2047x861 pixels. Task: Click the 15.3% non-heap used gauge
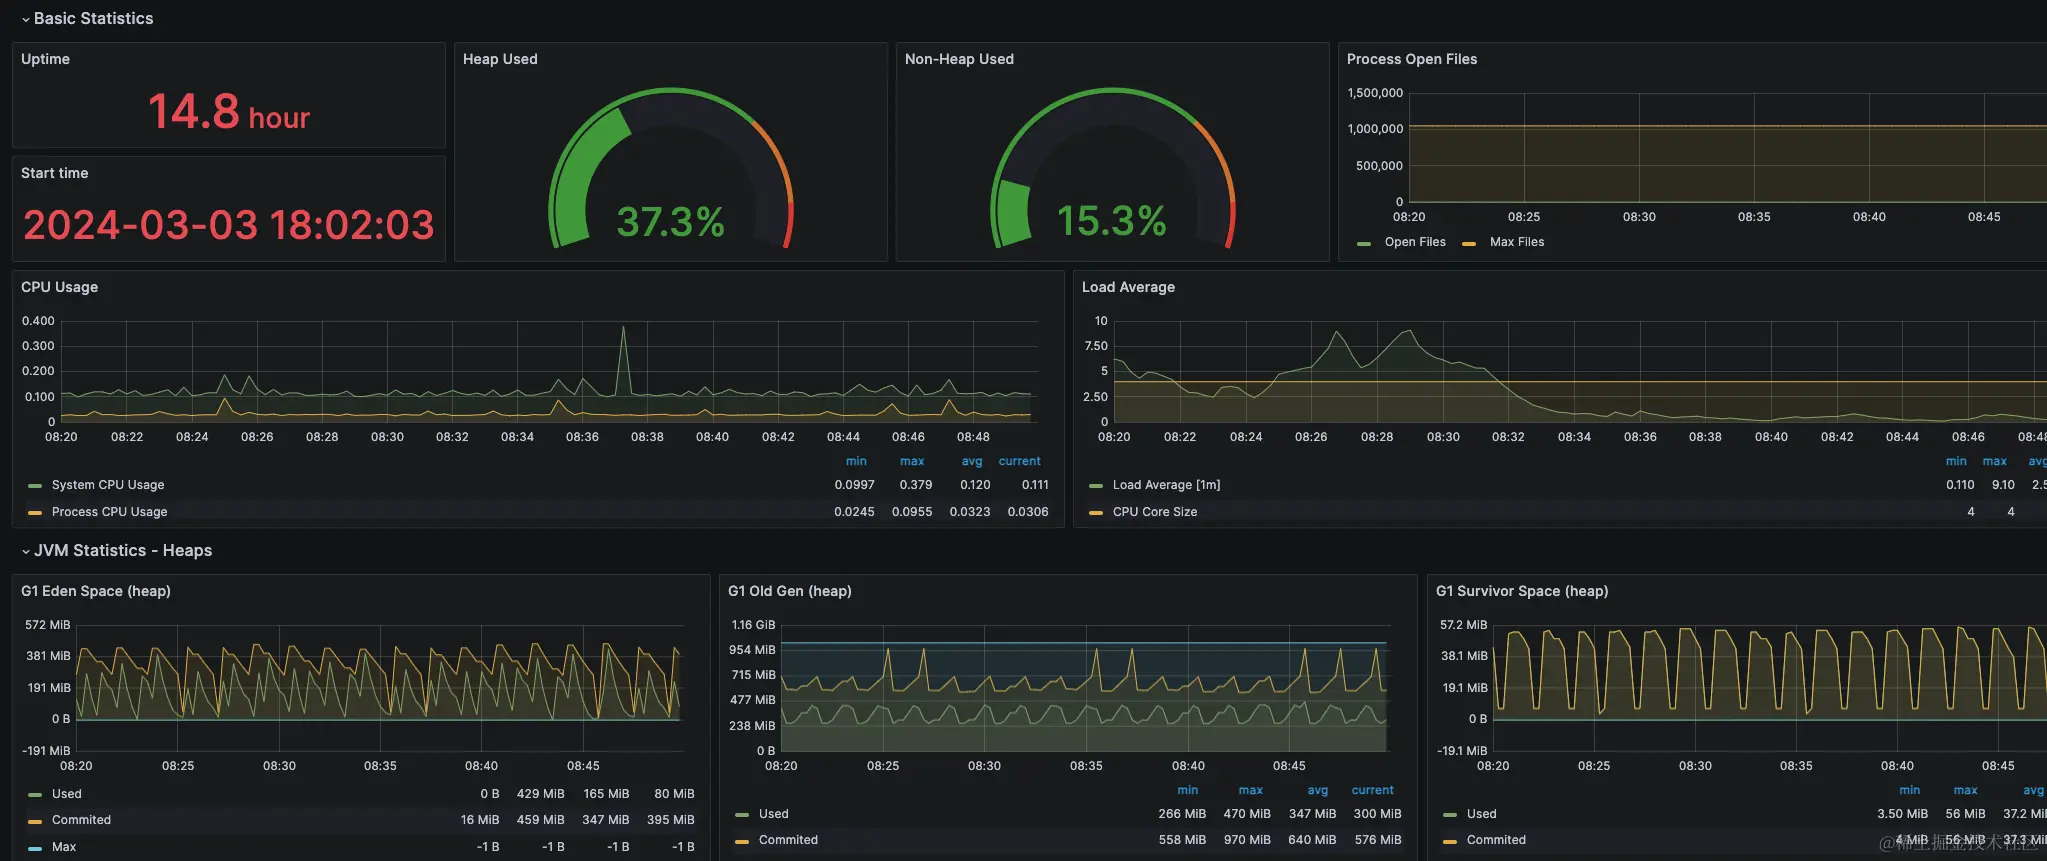click(1112, 168)
